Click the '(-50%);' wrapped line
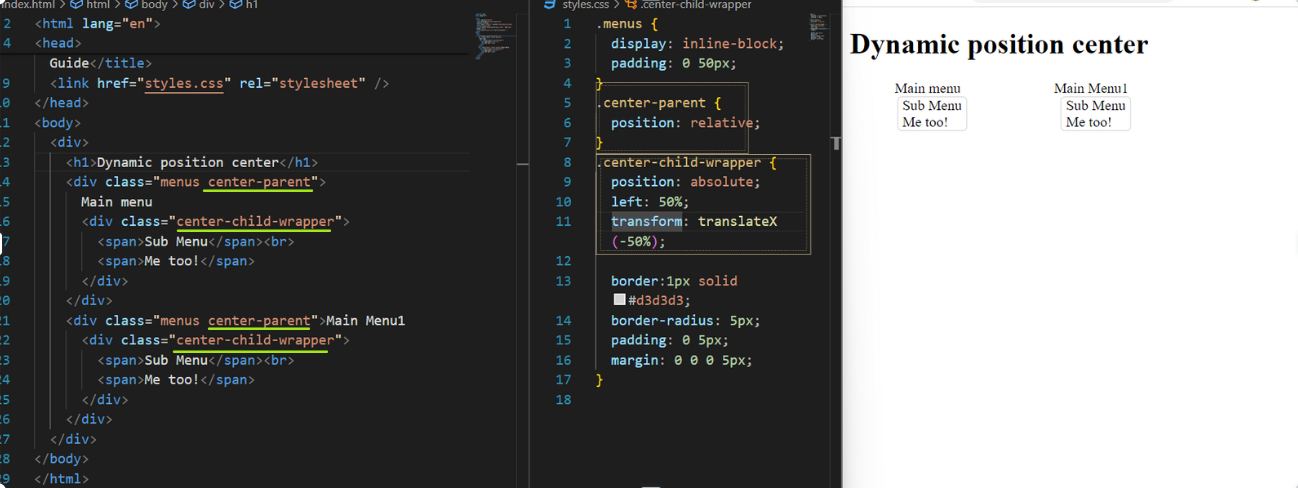The image size is (1298, 488). pyautogui.click(x=638, y=241)
